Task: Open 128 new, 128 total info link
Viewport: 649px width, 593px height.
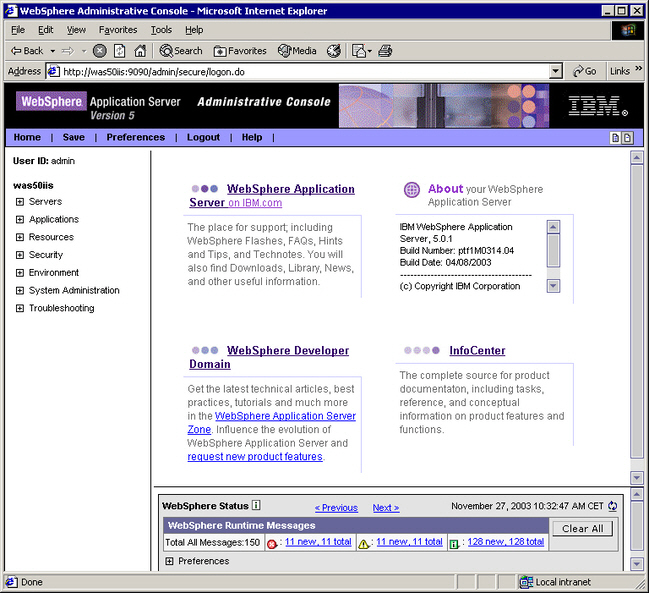Action: [x=505, y=542]
